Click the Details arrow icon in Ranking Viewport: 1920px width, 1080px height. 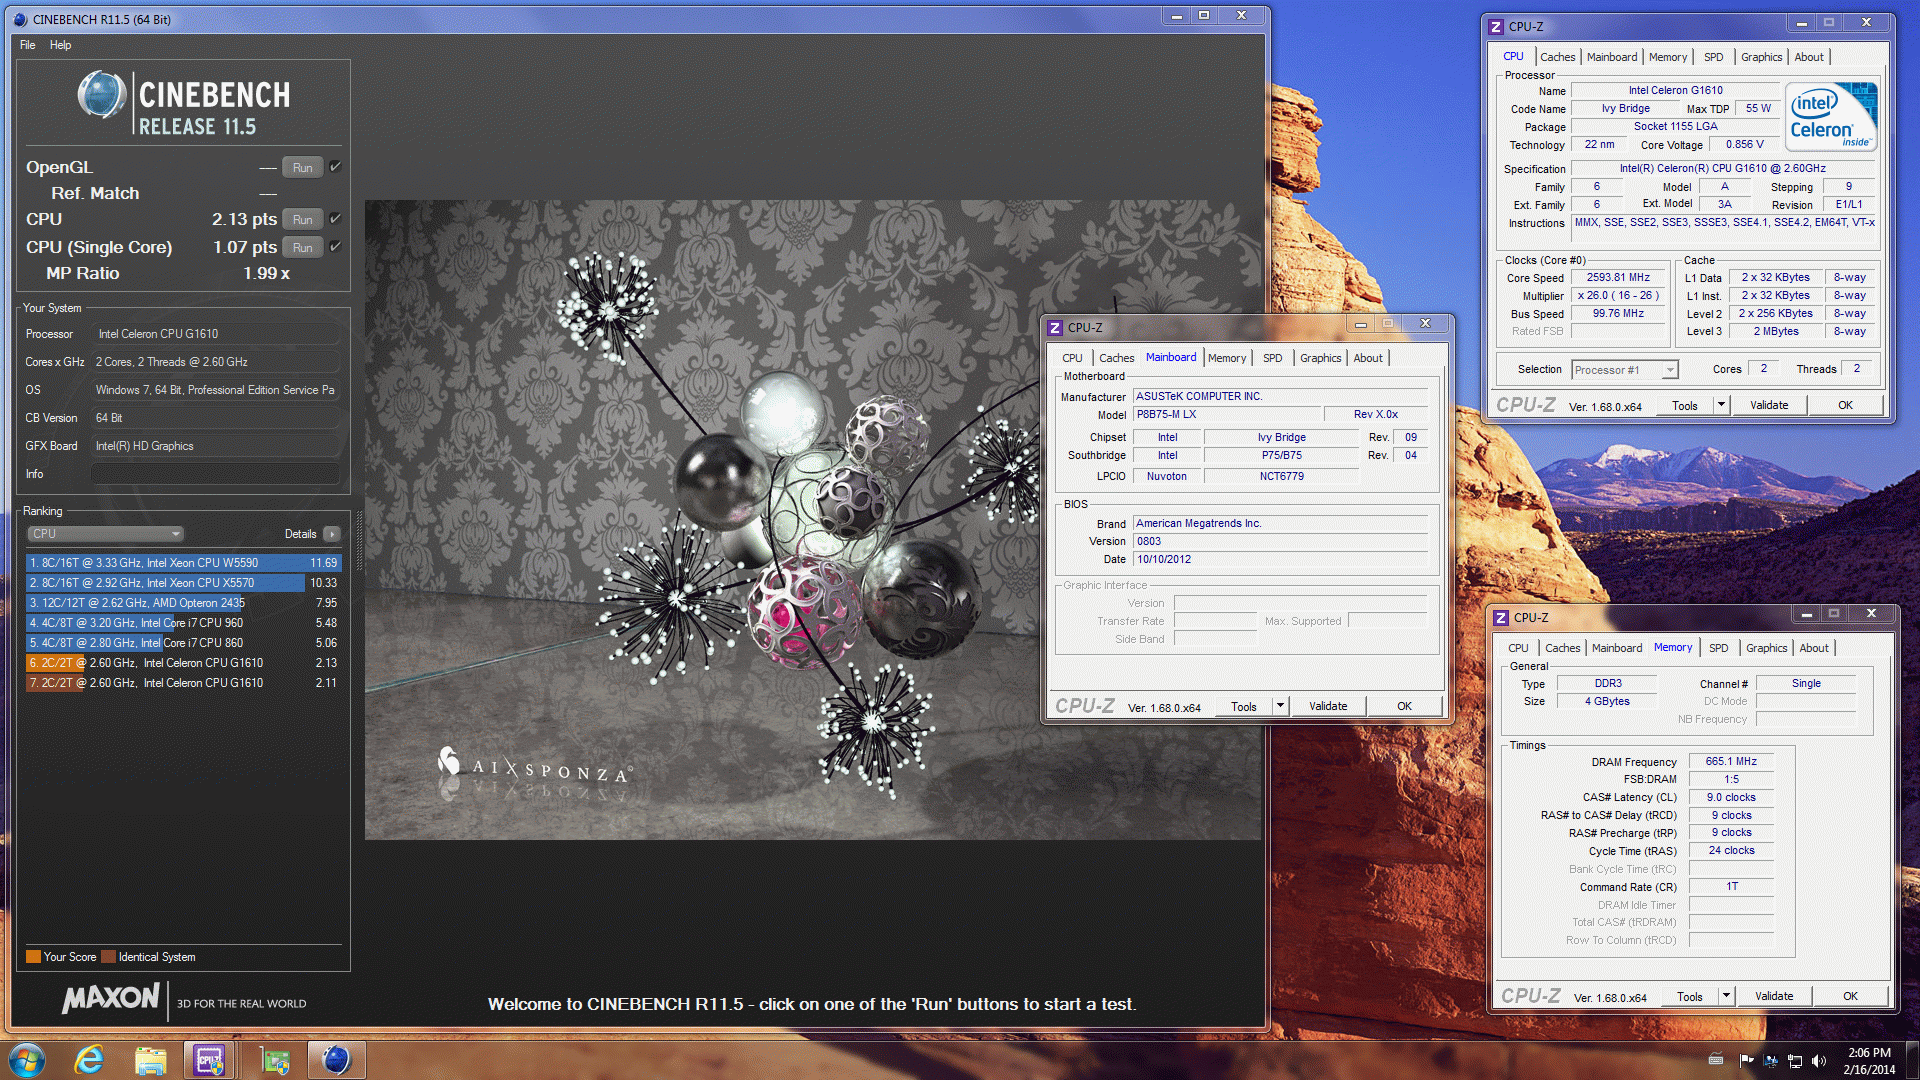[x=332, y=534]
